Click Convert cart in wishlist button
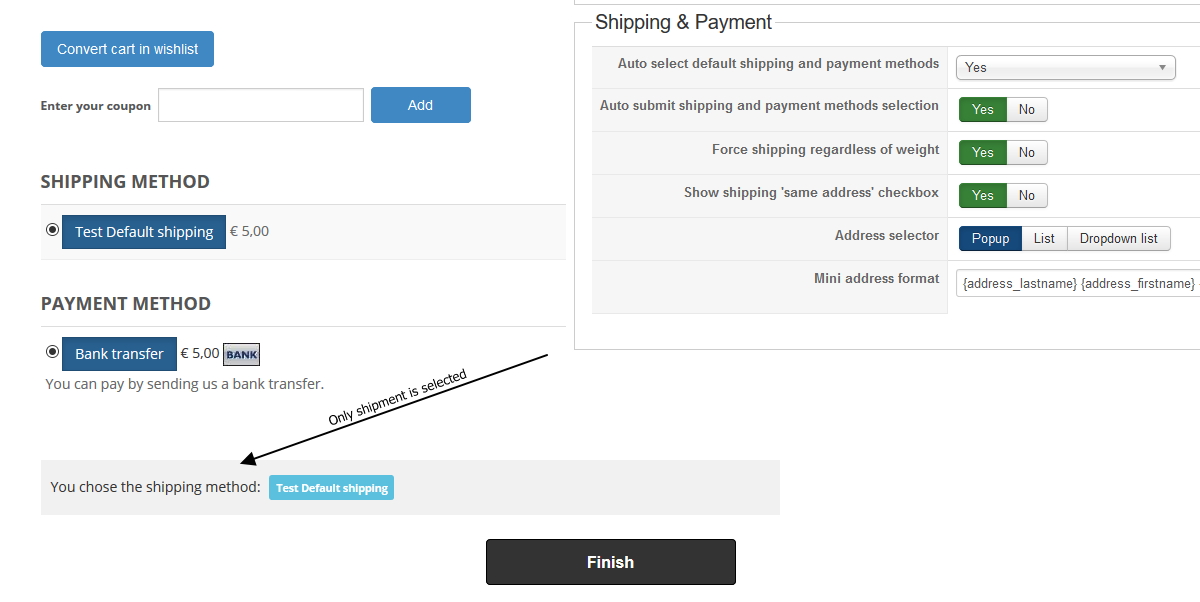This screenshot has height=602, width=1200. (127, 49)
